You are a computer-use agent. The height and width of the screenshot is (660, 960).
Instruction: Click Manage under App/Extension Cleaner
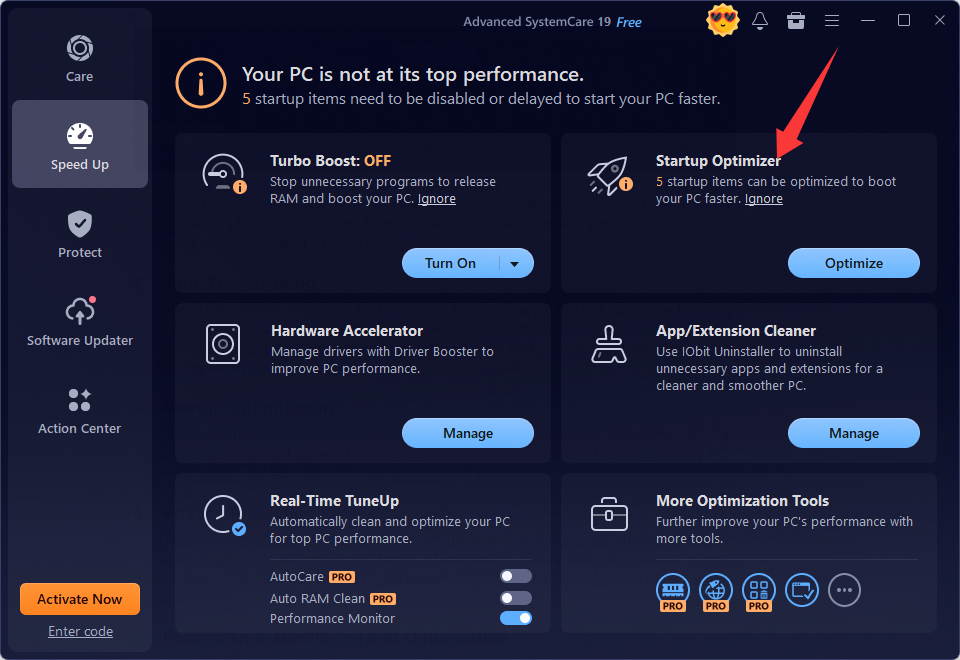coord(853,433)
